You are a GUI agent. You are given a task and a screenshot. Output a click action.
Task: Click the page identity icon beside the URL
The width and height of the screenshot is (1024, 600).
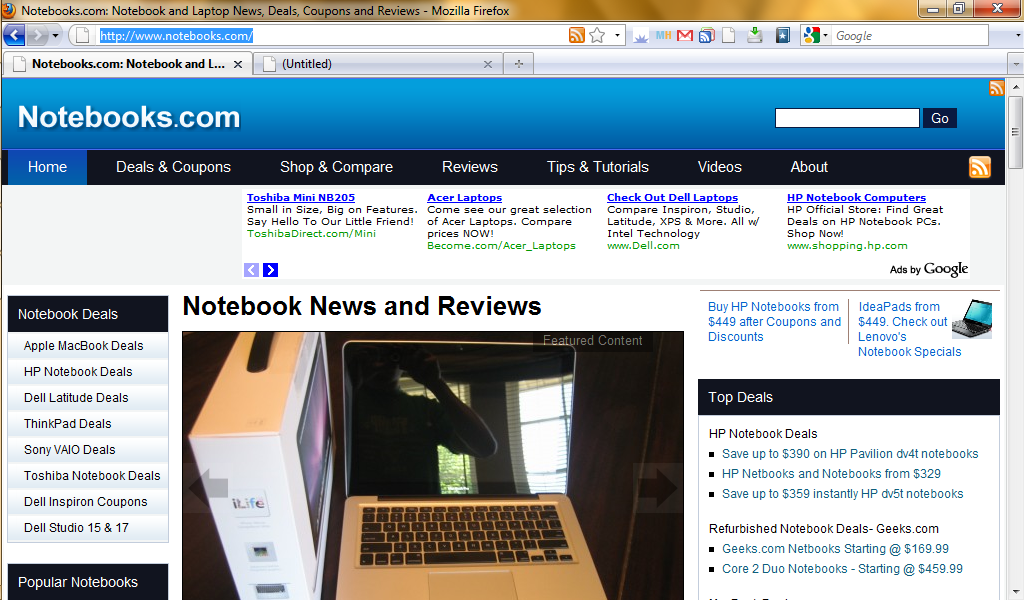pyautogui.click(x=82, y=35)
